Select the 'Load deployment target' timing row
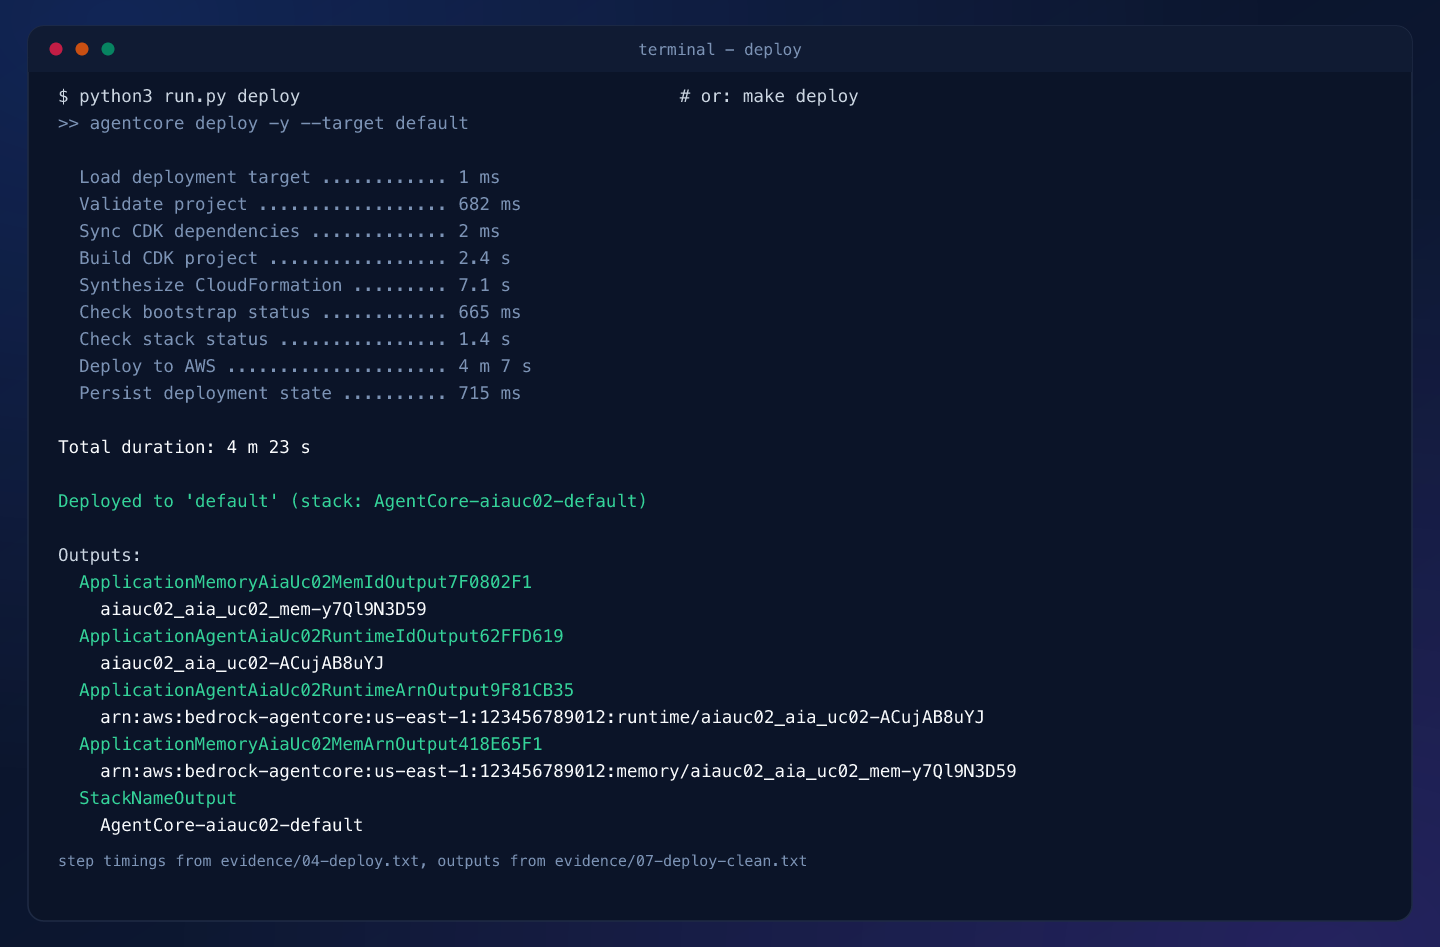The image size is (1440, 947). tap(289, 177)
